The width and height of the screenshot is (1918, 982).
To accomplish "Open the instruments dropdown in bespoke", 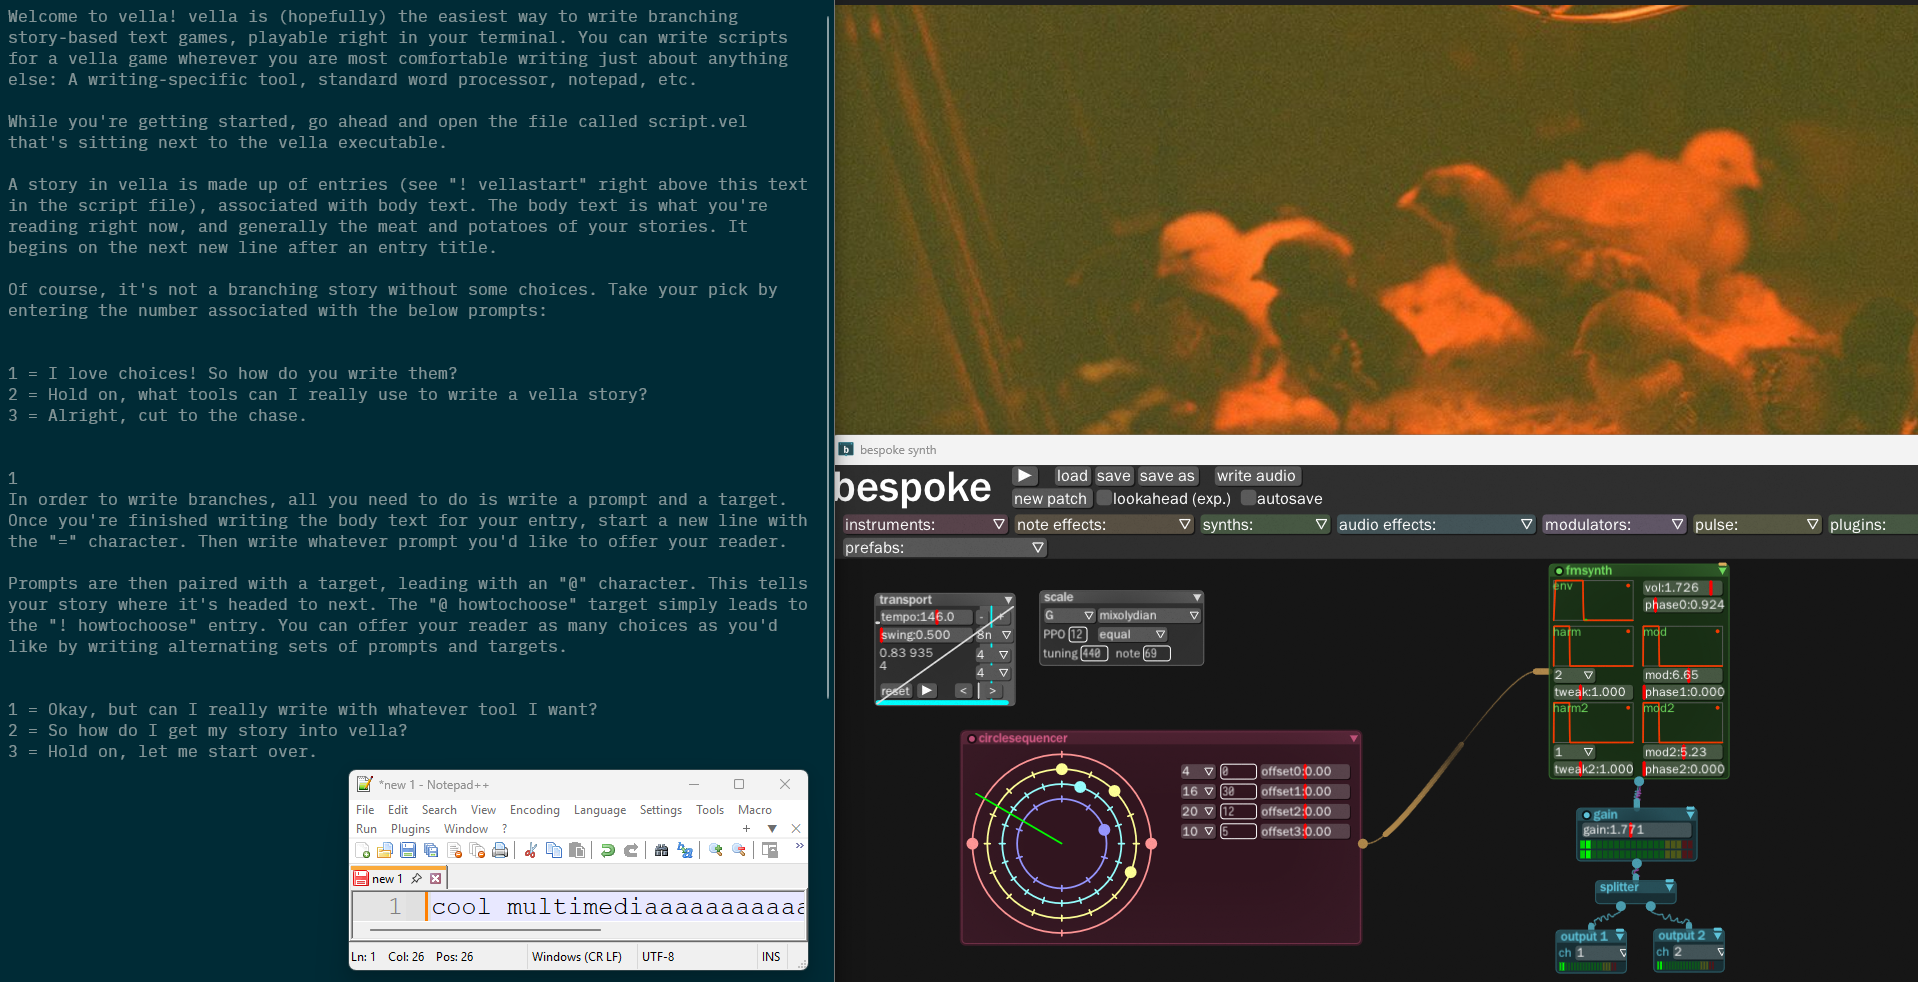I will pyautogui.click(x=925, y=525).
